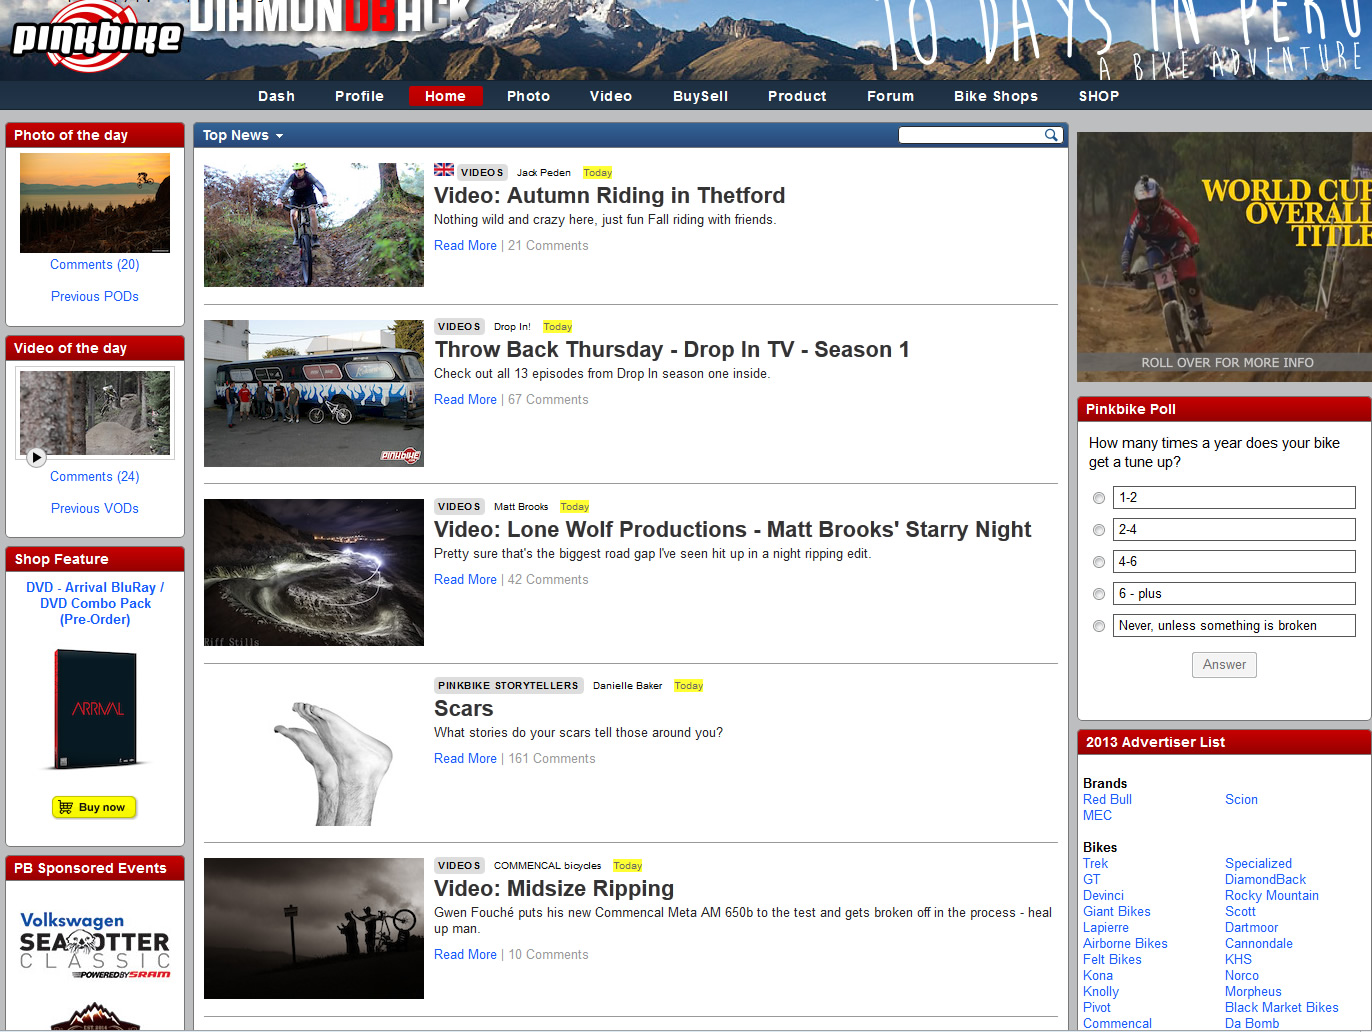This screenshot has height=1032, width=1372.
Task: Open the Rocky Mountain link
Action: pos(1271,896)
